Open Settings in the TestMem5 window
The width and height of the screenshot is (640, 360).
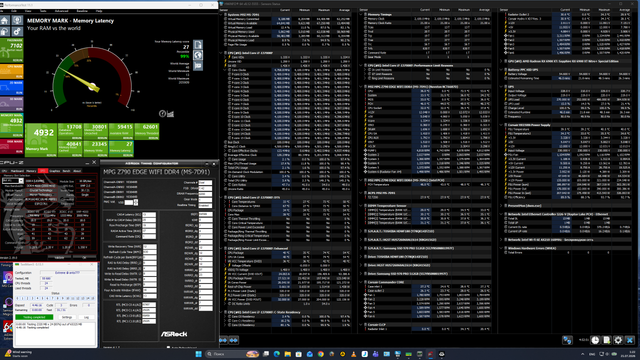tap(67, 317)
